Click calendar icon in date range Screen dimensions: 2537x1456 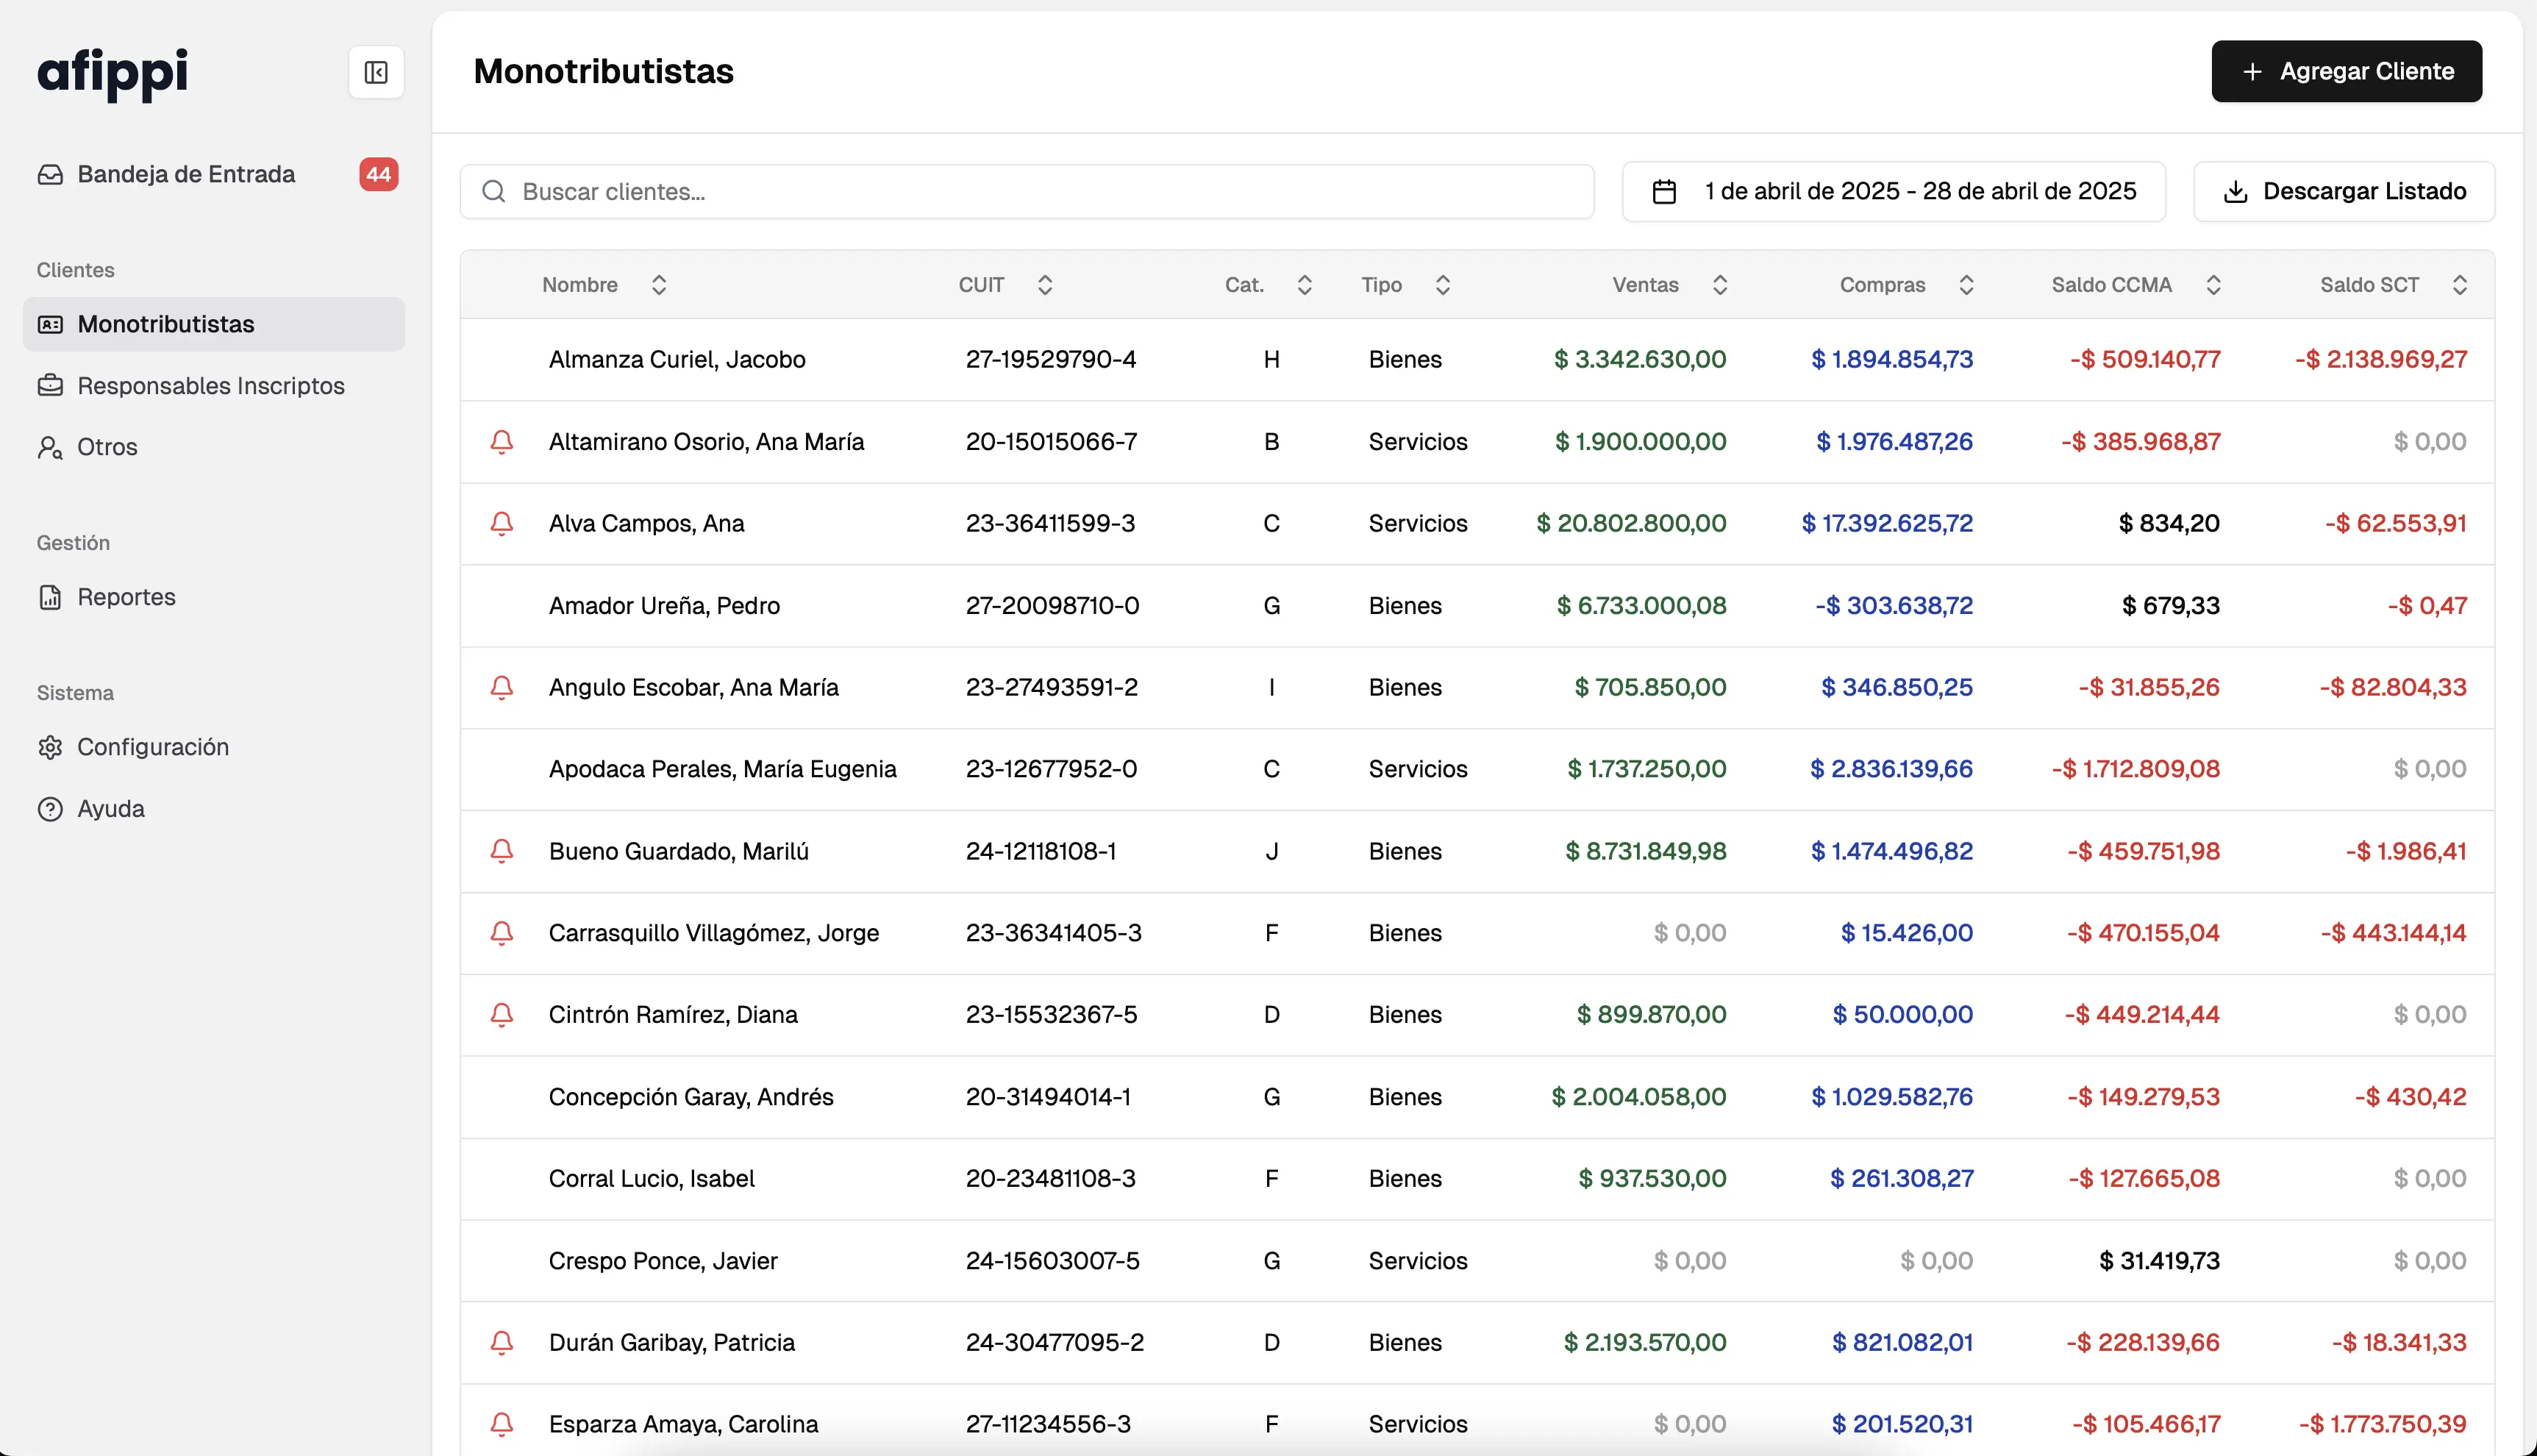click(1664, 191)
